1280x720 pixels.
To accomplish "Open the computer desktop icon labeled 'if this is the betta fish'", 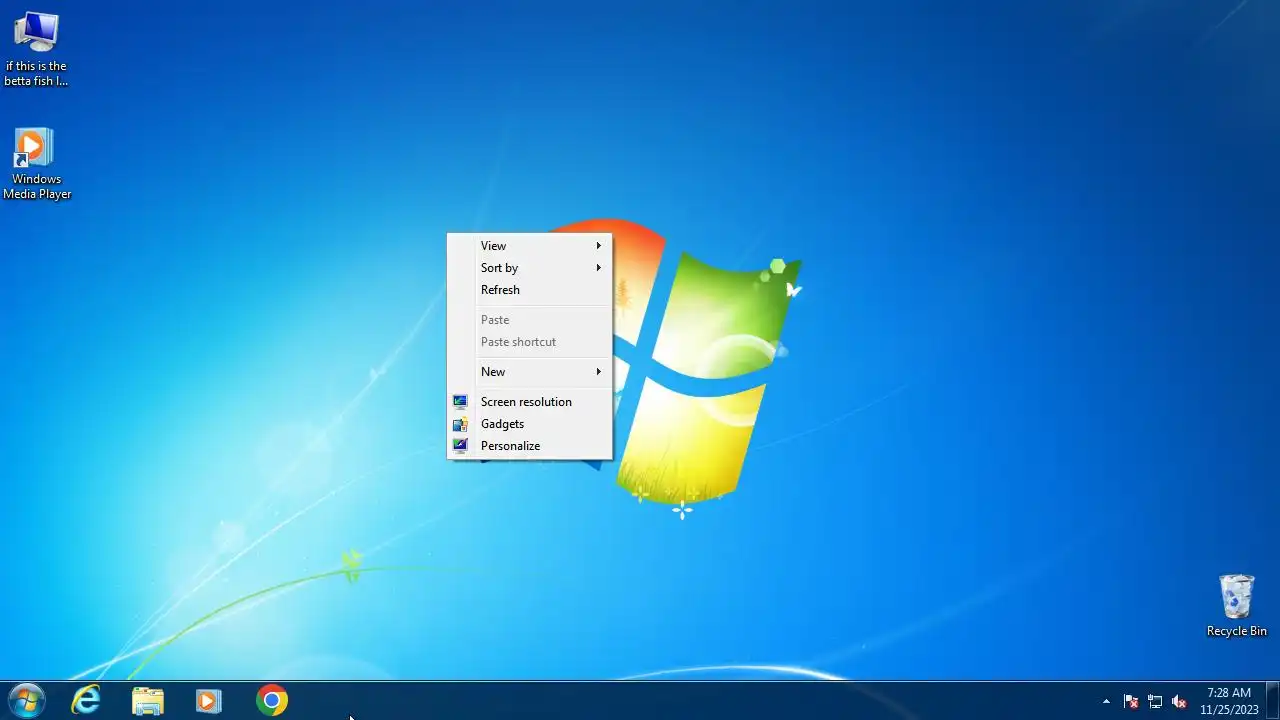I will pos(36,50).
